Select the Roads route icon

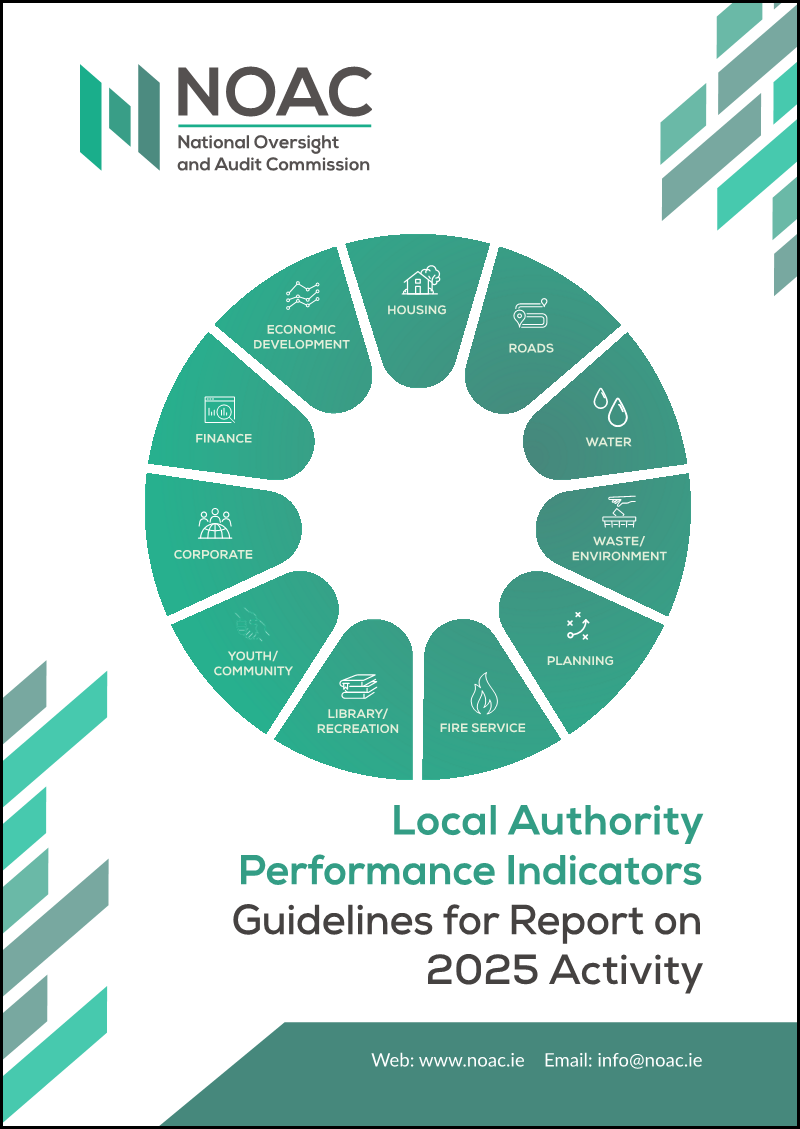tap(531, 315)
